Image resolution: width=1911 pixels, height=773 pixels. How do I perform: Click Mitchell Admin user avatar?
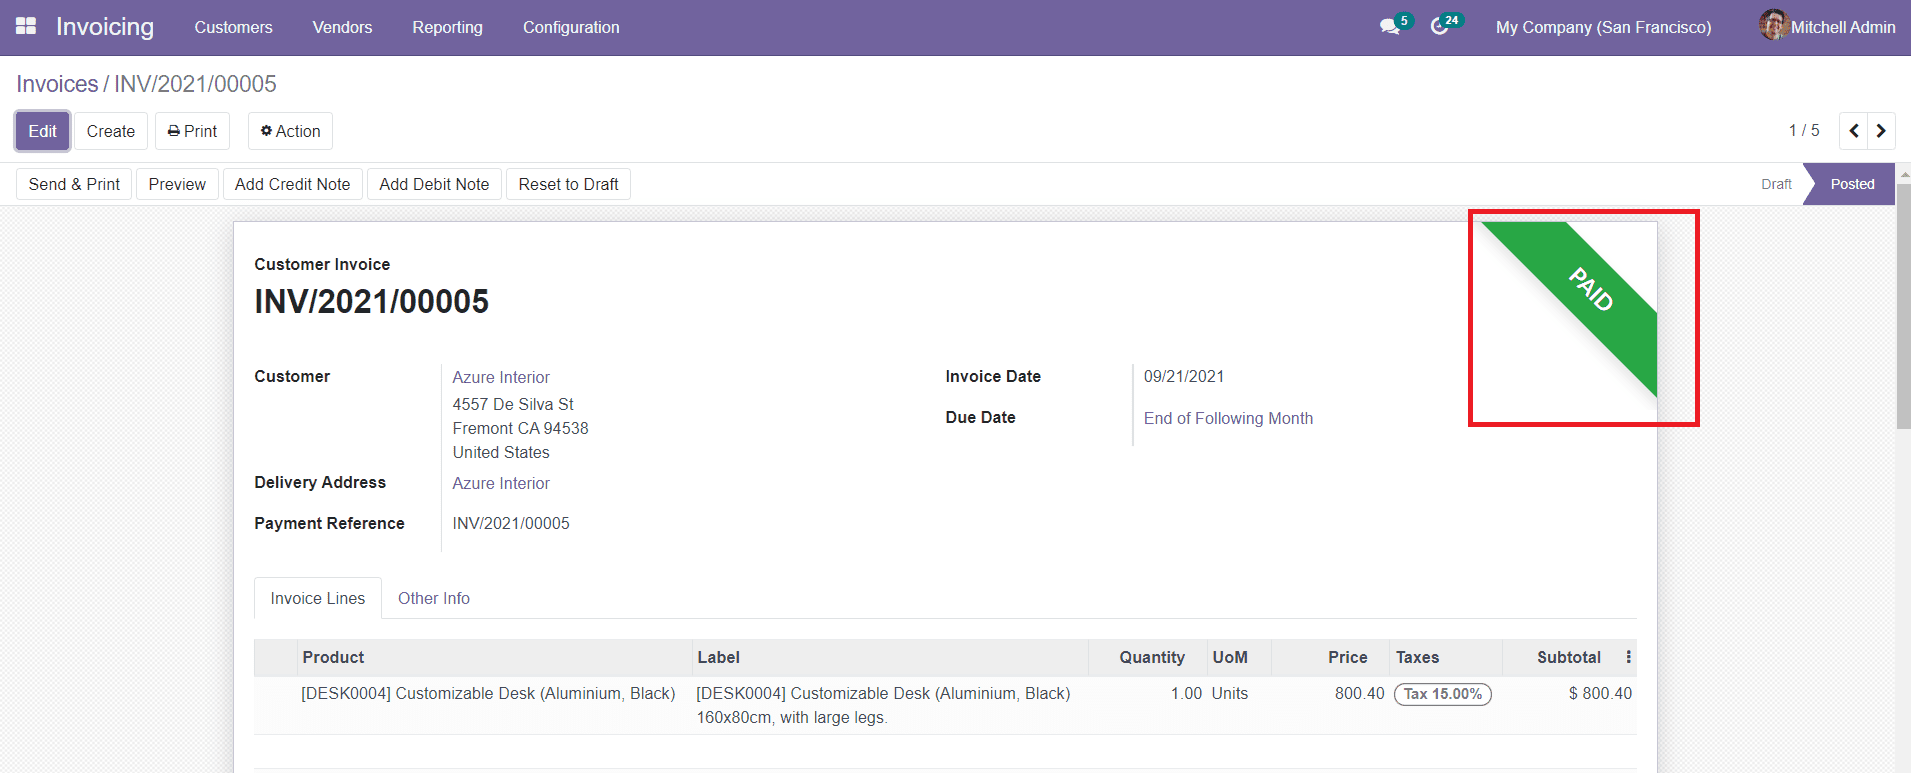[1773, 25]
